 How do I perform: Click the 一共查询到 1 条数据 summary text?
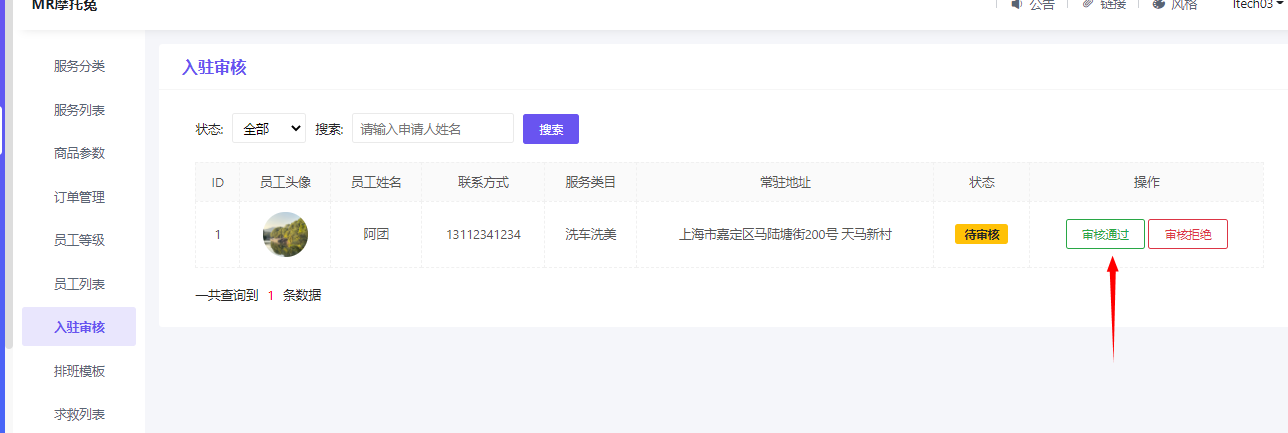click(x=258, y=295)
